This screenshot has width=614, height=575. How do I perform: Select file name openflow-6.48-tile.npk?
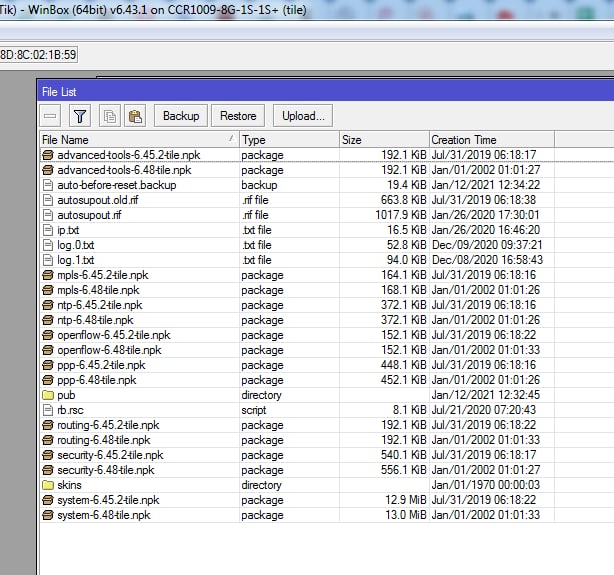(x=109, y=350)
